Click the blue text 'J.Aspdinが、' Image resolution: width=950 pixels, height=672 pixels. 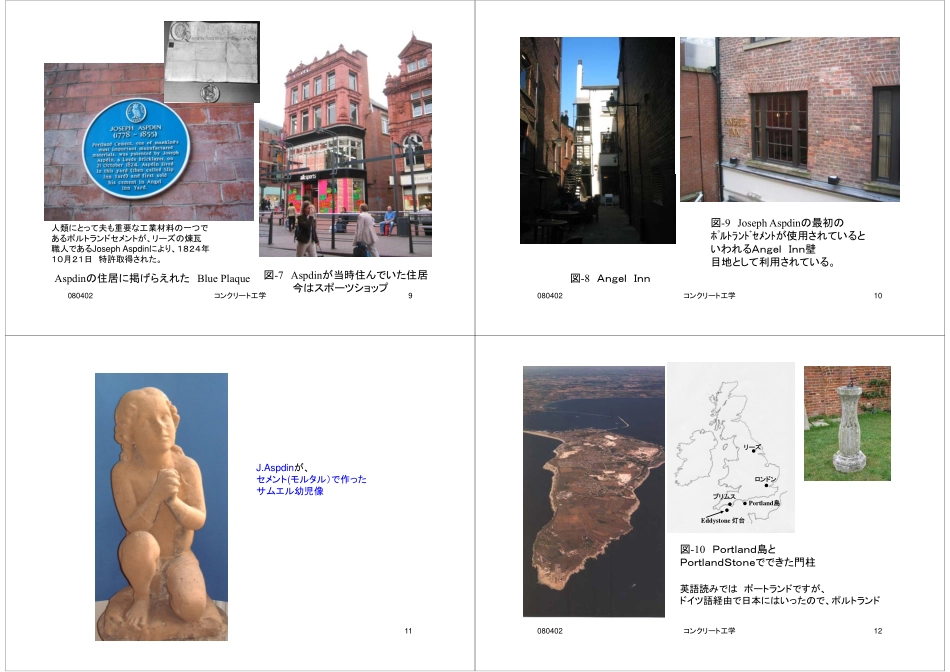point(282,468)
